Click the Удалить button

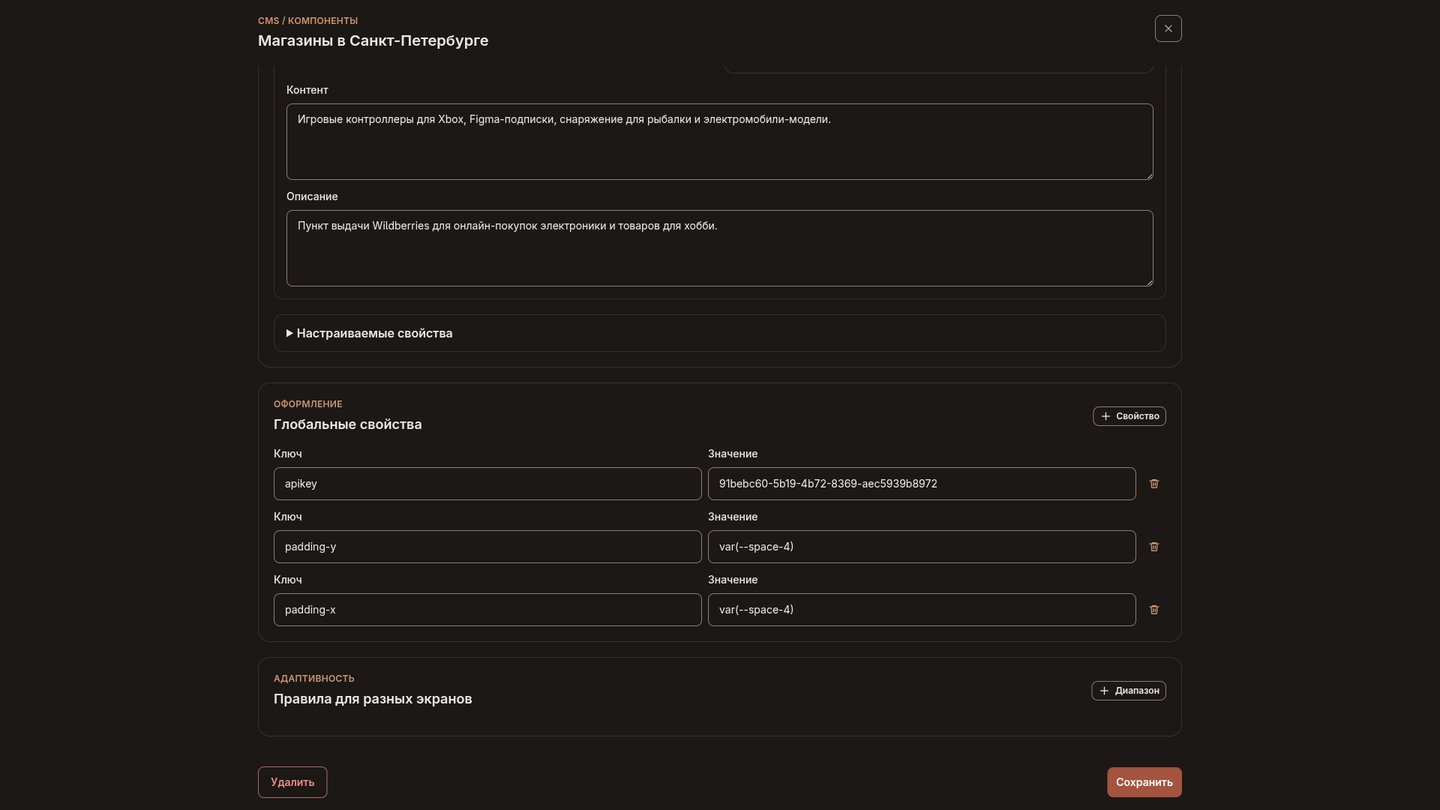292,782
